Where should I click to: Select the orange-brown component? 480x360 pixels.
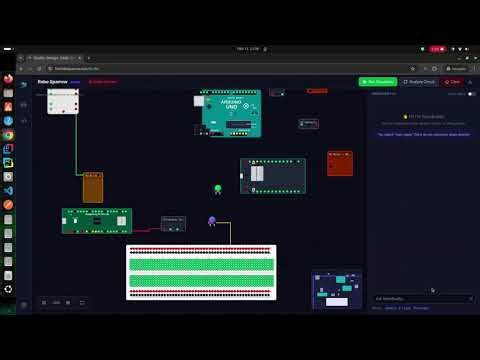click(x=93, y=188)
